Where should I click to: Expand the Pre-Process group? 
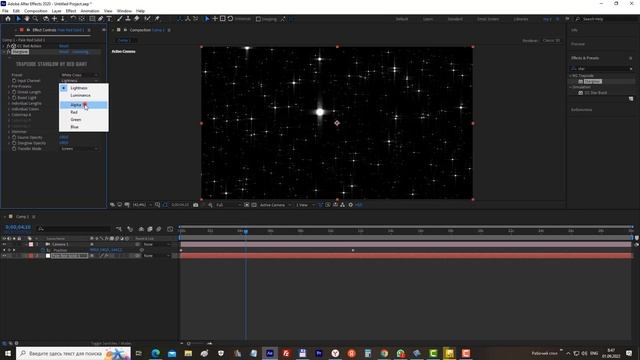[9, 87]
